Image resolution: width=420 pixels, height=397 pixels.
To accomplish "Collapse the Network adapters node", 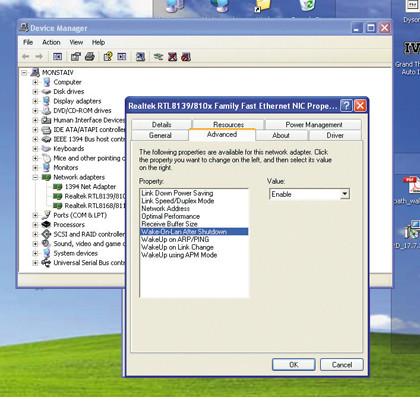I will coord(35,177).
